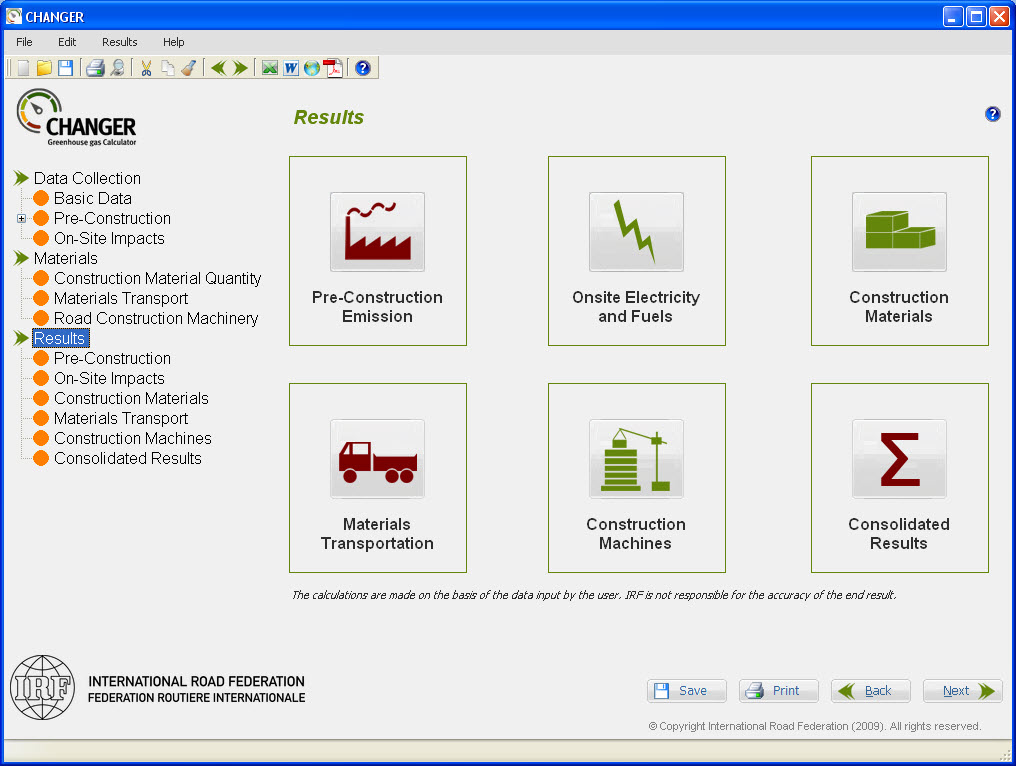Open the Results menu
This screenshot has width=1016, height=766.
[x=119, y=42]
